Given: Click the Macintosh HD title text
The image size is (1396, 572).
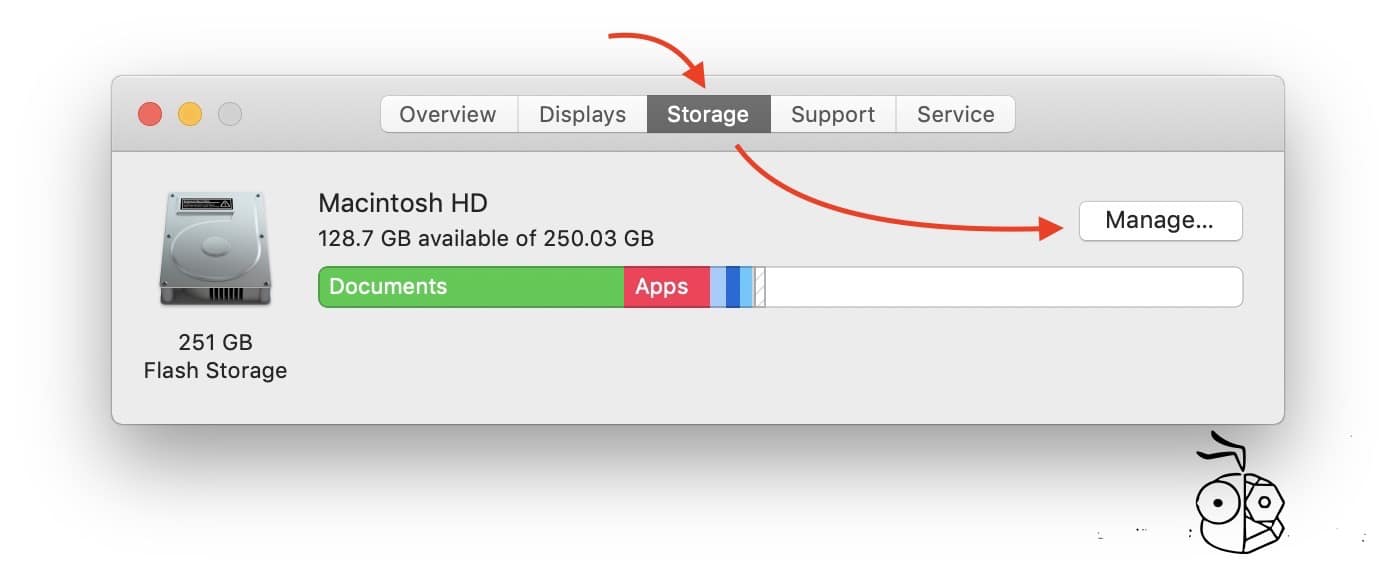Looking at the screenshot, I should click(x=403, y=203).
